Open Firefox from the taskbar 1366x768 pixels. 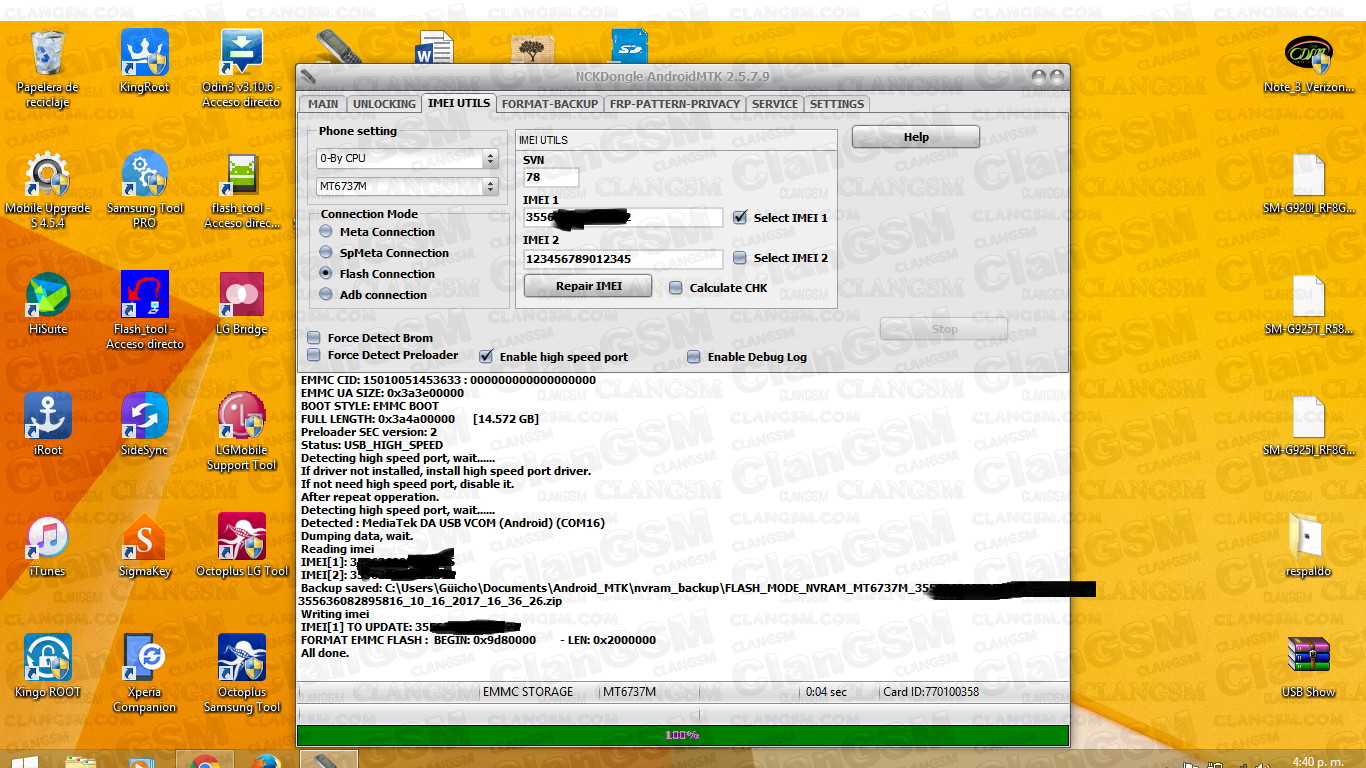(x=266, y=760)
